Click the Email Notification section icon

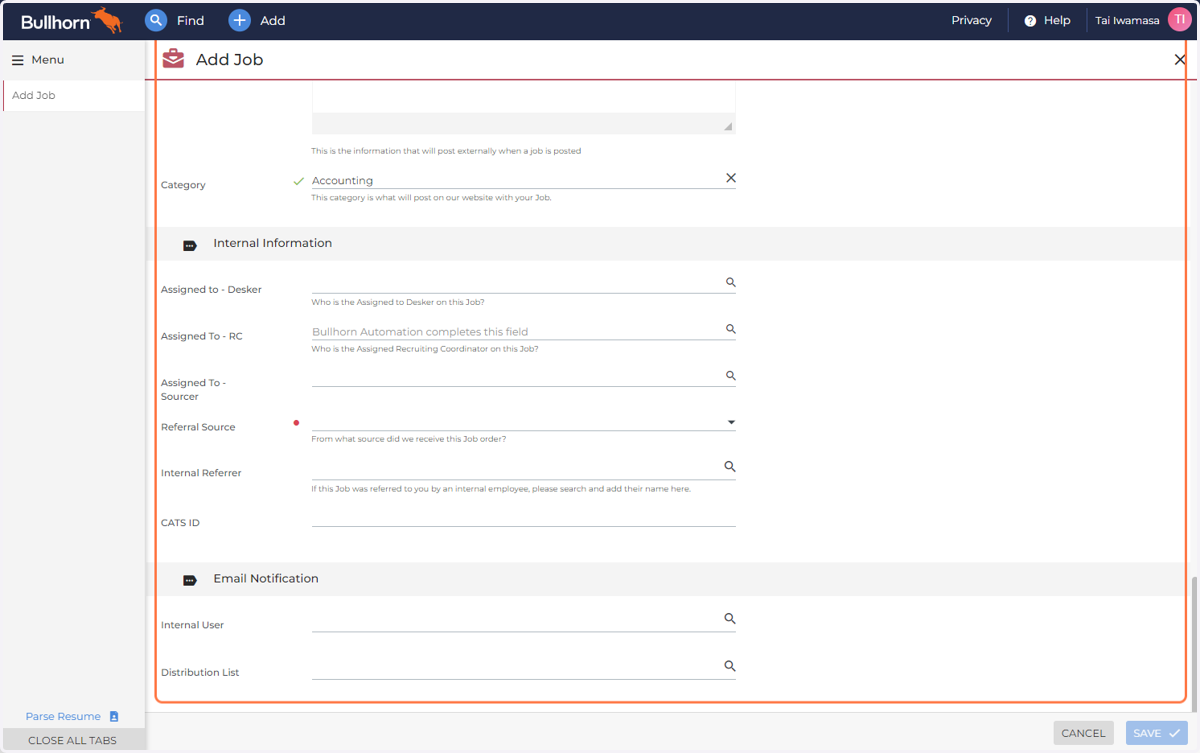coord(190,580)
